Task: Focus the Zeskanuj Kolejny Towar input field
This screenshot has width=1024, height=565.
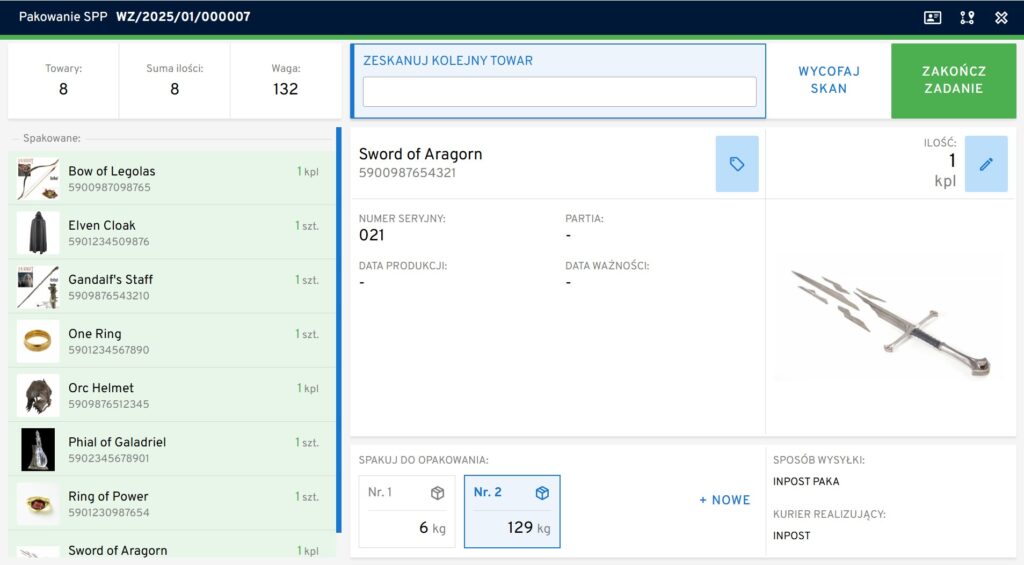Action: tap(559, 92)
